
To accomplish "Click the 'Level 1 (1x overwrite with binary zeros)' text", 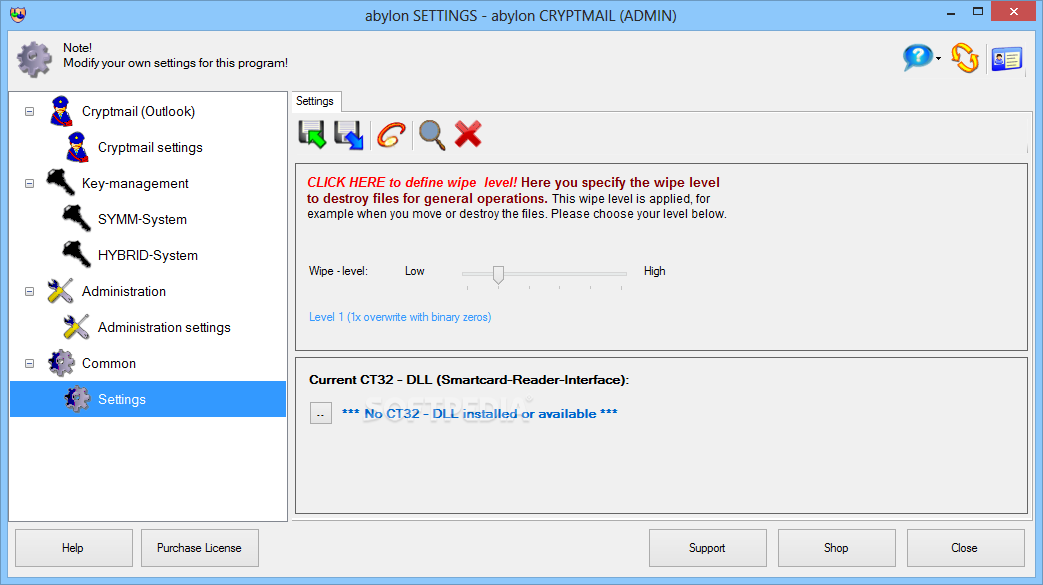I will [x=400, y=317].
